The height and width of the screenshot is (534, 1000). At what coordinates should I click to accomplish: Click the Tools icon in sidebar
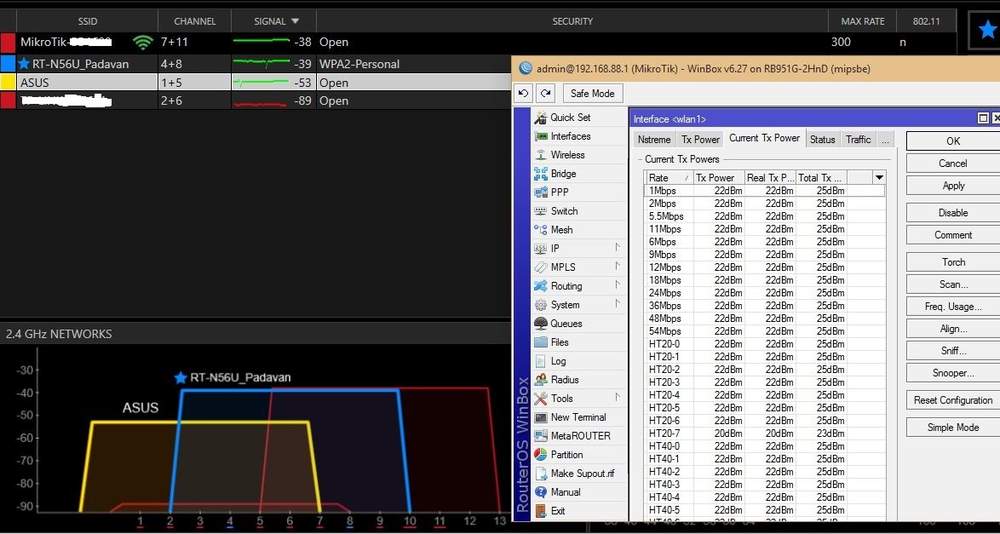541,398
